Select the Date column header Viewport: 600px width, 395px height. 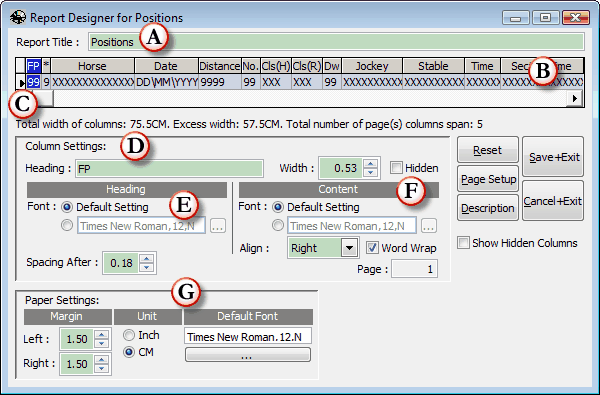(166, 66)
